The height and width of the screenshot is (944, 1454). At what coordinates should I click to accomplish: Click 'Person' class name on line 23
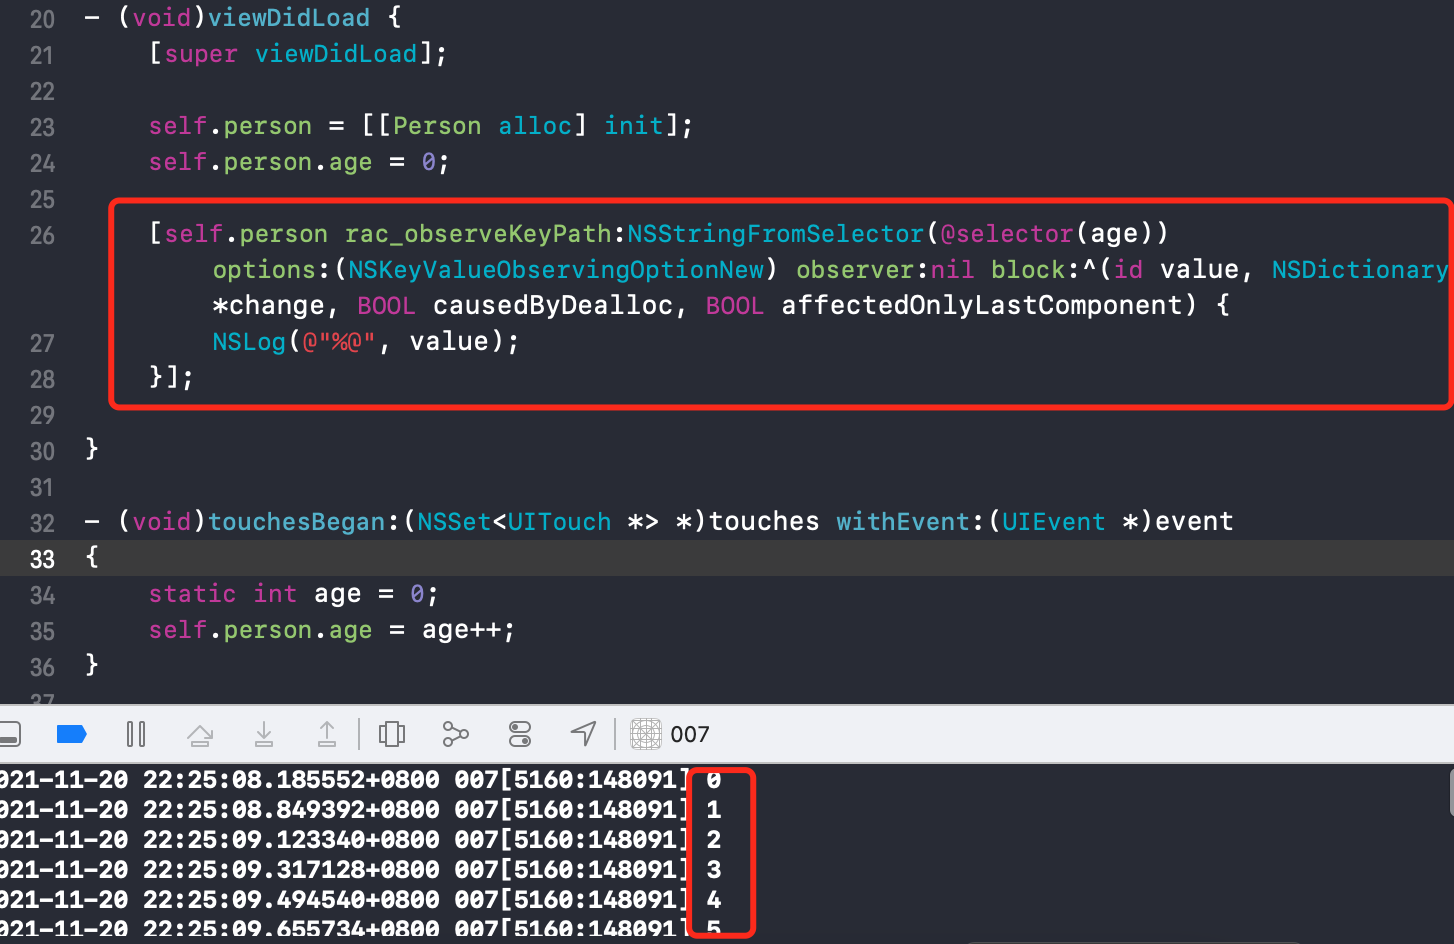(437, 126)
